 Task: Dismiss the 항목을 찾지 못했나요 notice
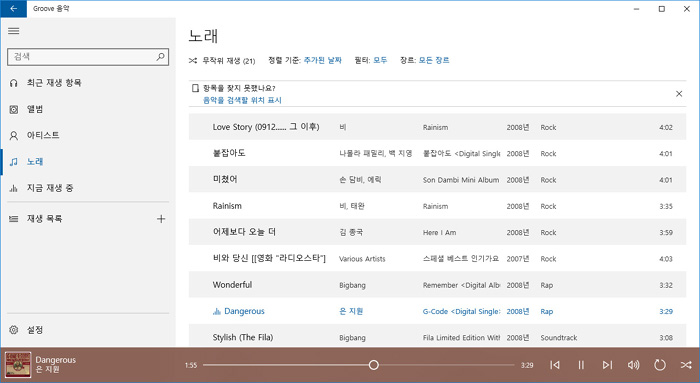click(x=679, y=94)
